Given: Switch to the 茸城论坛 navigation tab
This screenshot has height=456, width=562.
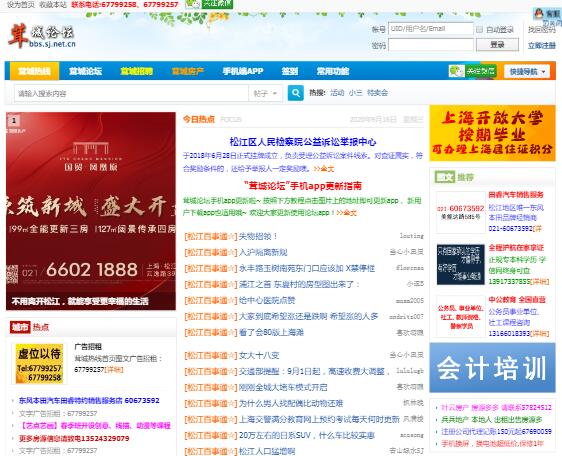Looking at the screenshot, I should click(x=85, y=71).
